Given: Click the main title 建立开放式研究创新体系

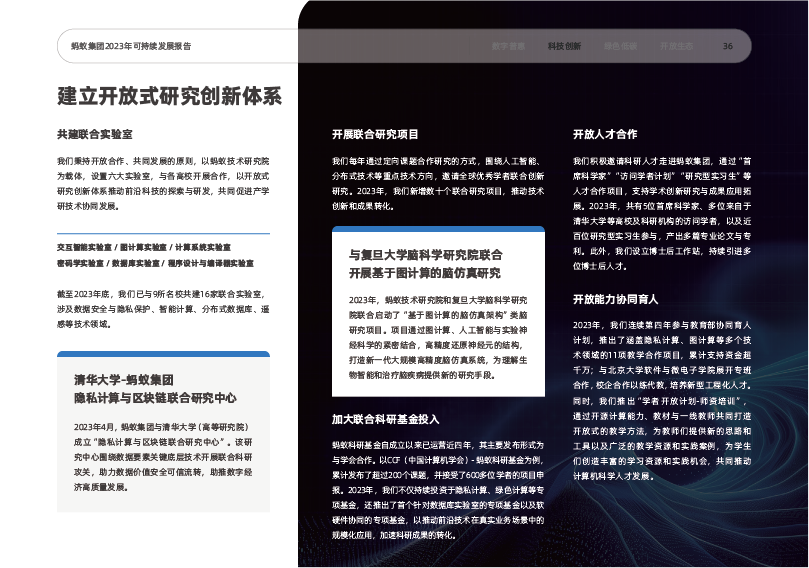Looking at the screenshot, I should pos(170,97).
